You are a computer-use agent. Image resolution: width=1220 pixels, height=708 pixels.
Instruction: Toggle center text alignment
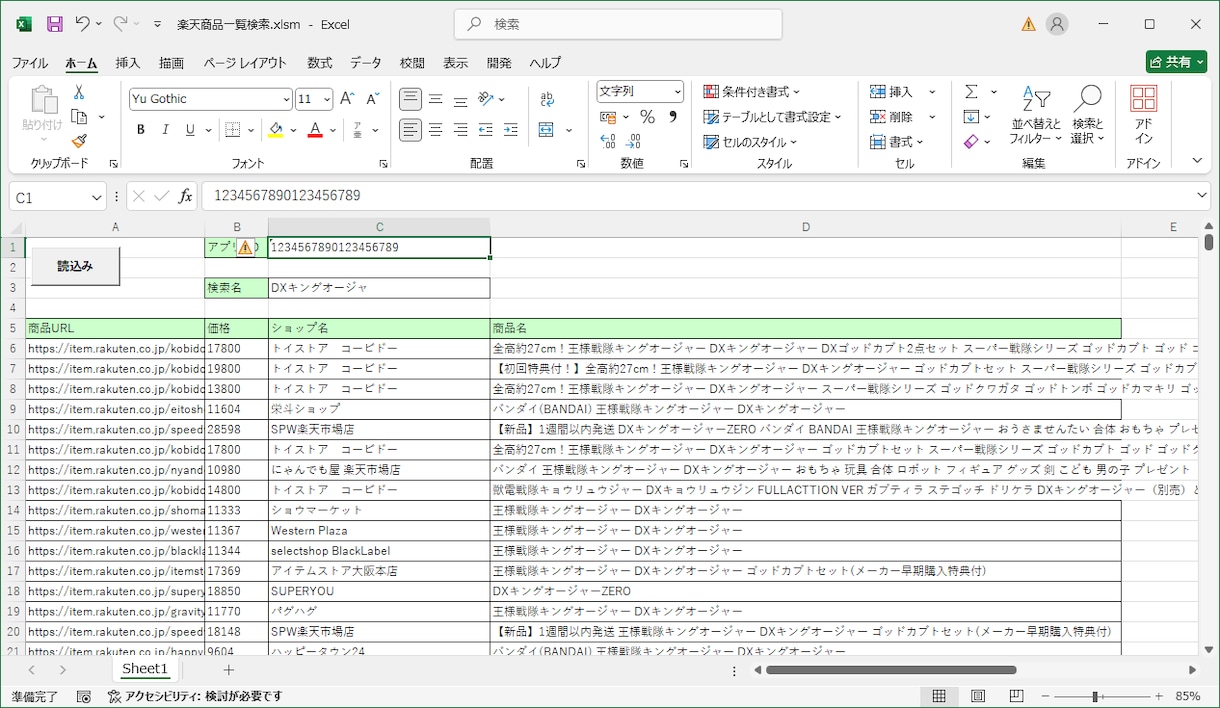(x=436, y=130)
